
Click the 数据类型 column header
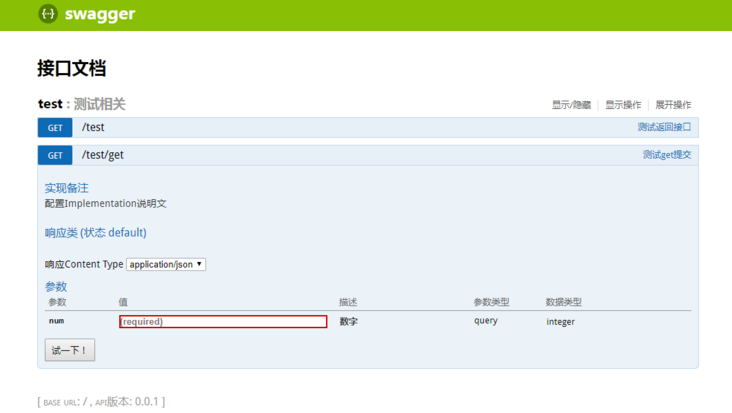click(564, 302)
